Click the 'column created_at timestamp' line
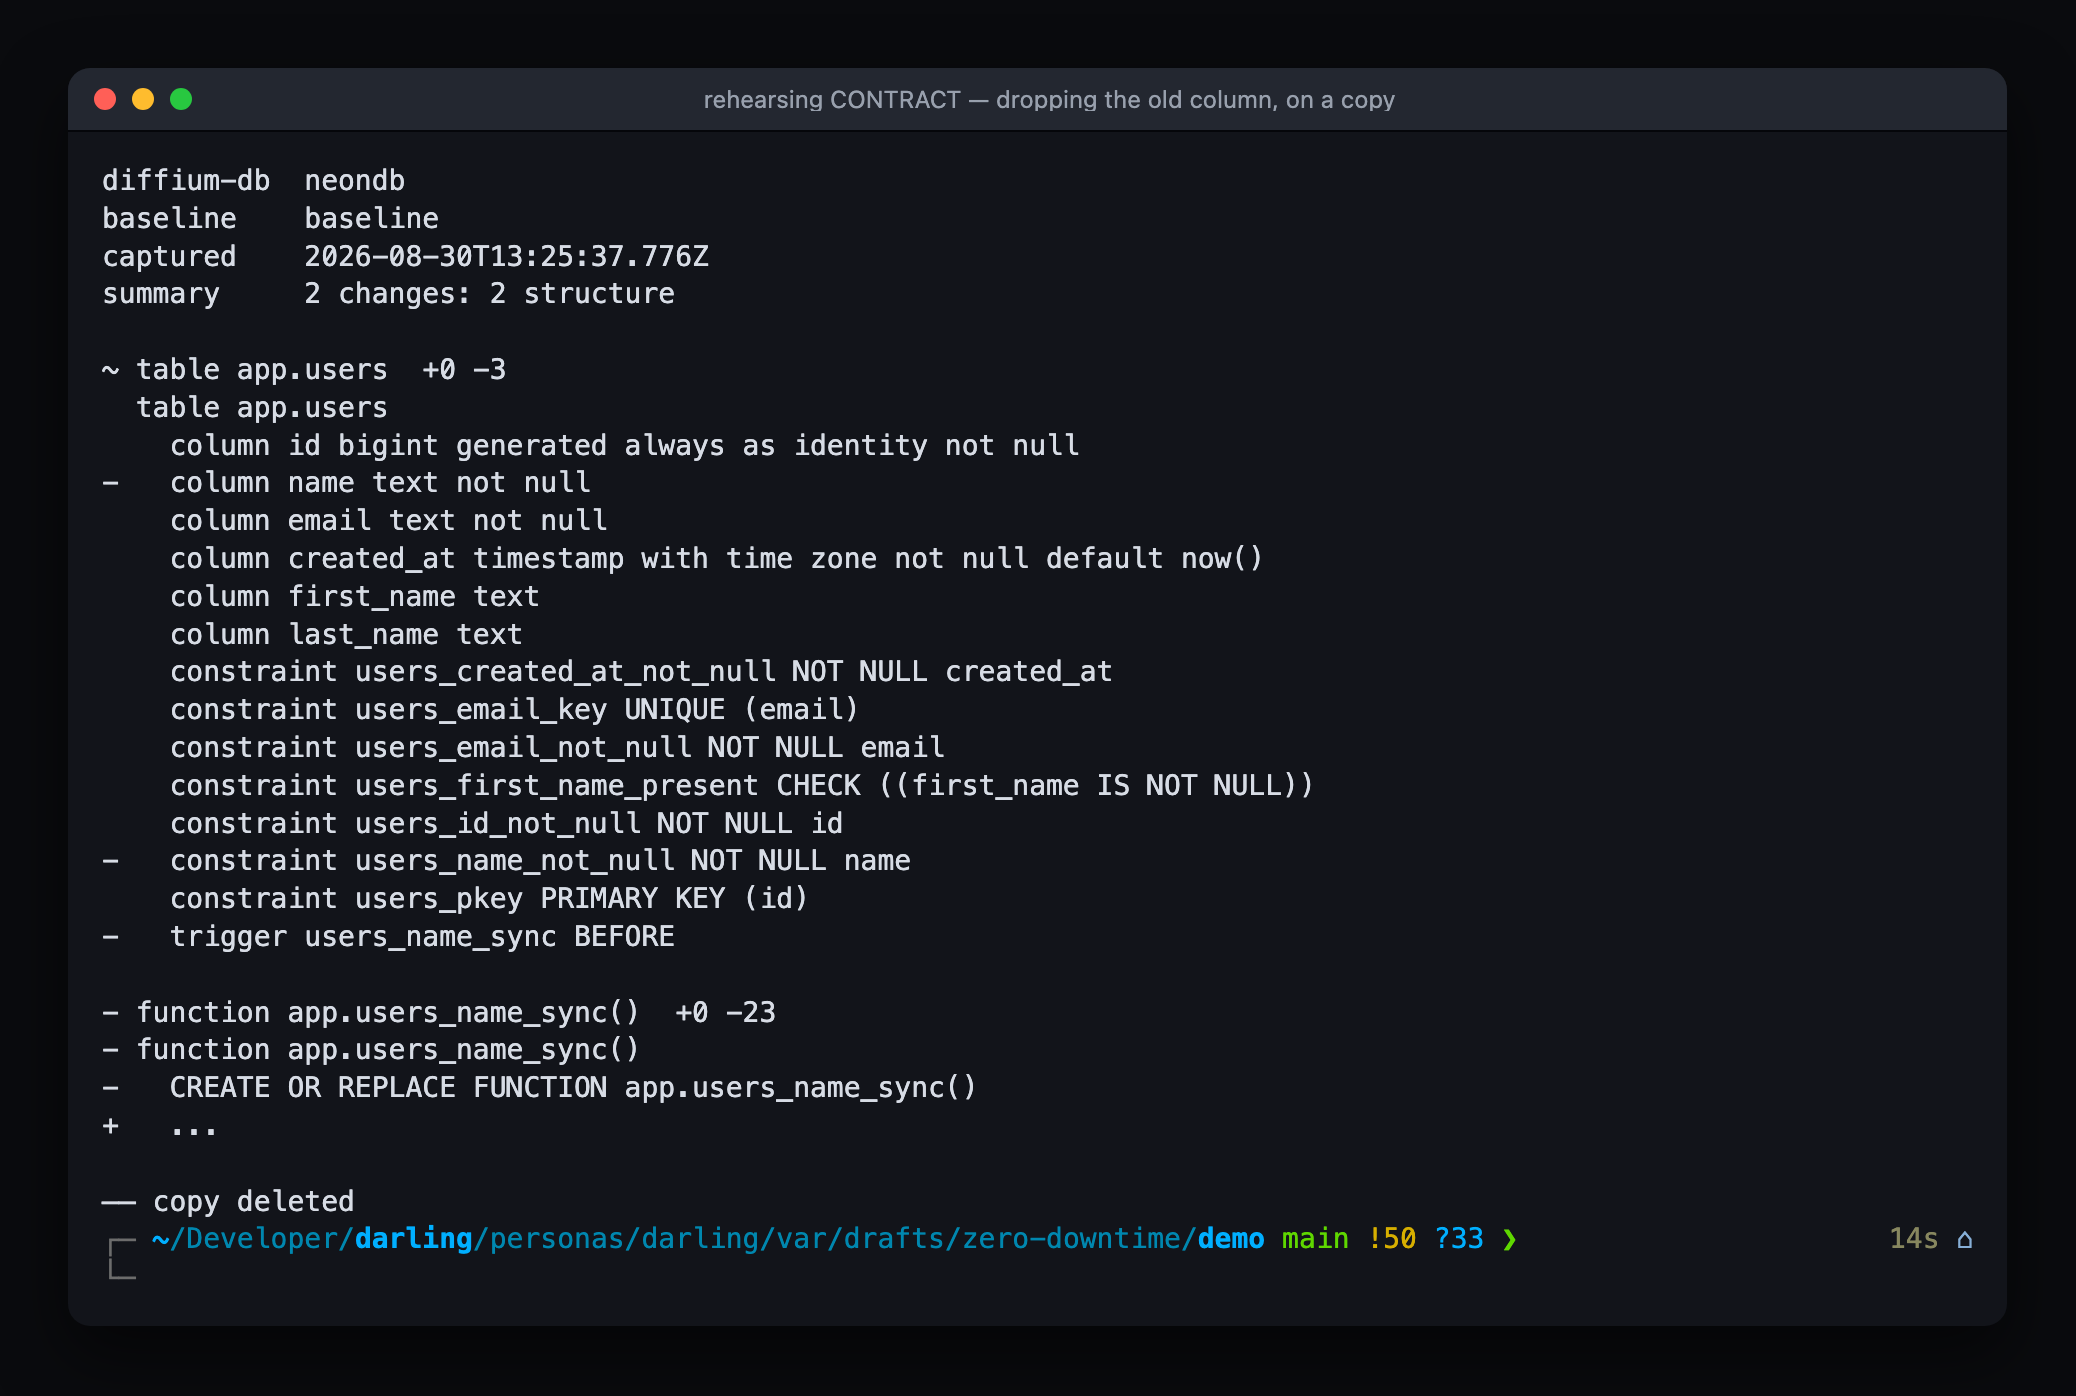 tap(717, 559)
